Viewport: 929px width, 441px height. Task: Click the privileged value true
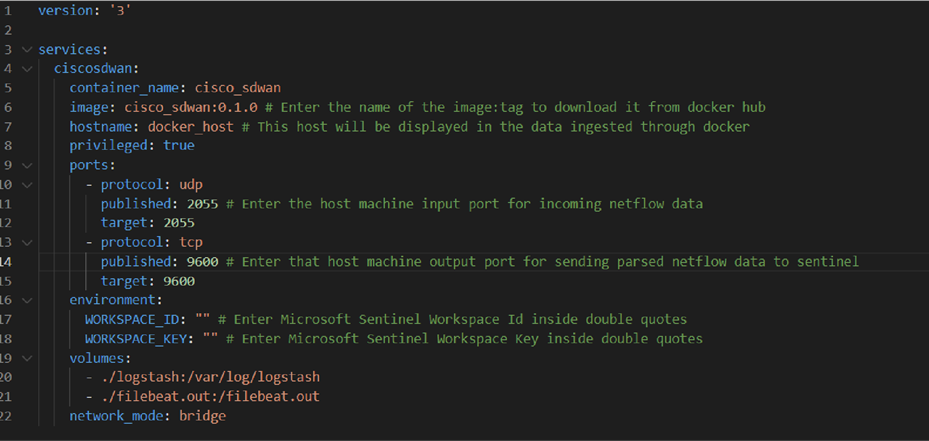(x=179, y=146)
